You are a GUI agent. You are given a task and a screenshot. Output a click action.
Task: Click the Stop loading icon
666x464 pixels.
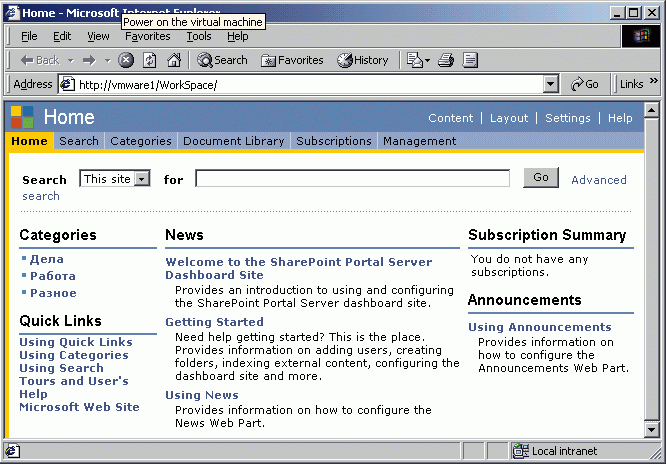click(126, 60)
